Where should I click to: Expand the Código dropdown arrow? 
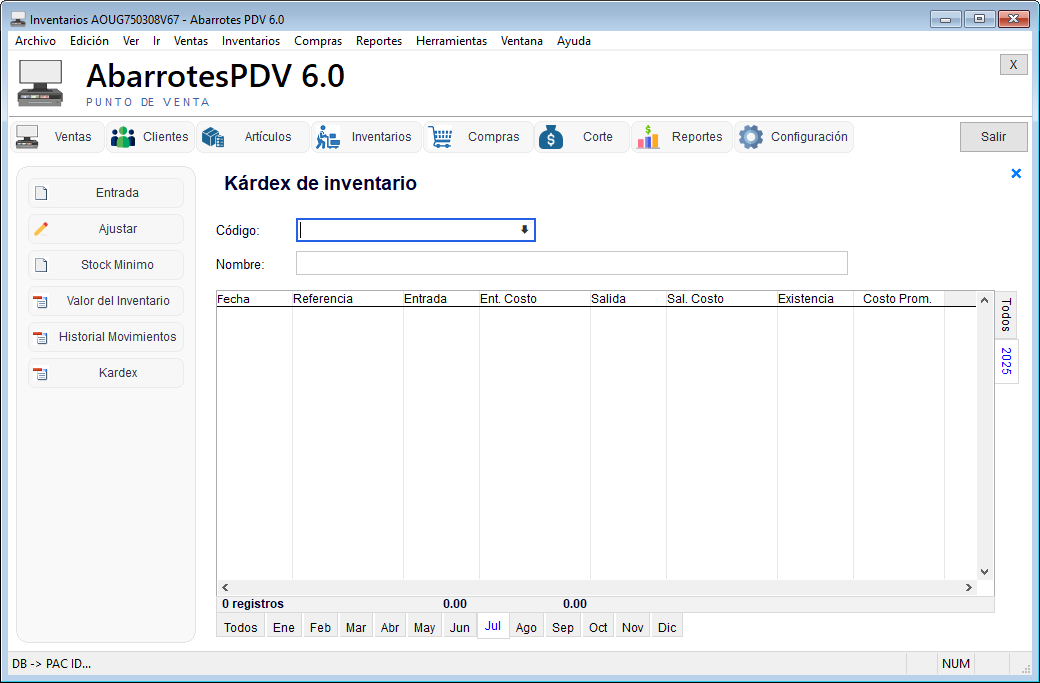click(x=524, y=230)
